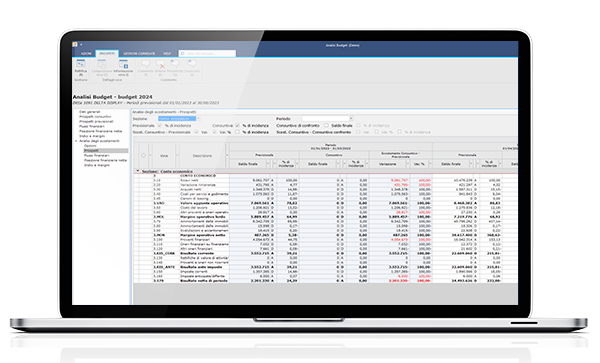
Task: Select Prospetti consuntivi in the sidebar
Action: (x=95, y=117)
